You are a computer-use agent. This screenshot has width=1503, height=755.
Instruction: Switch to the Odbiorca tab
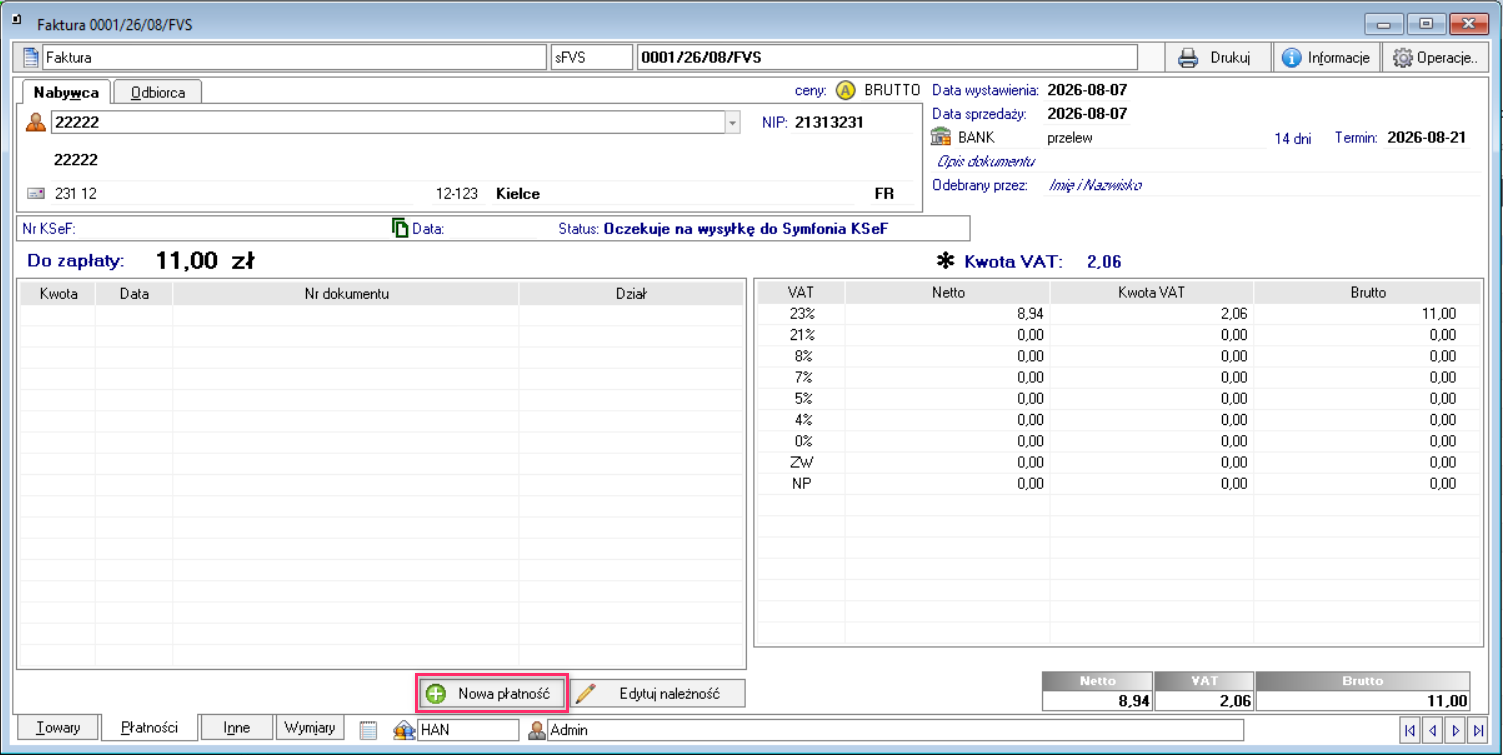[158, 92]
